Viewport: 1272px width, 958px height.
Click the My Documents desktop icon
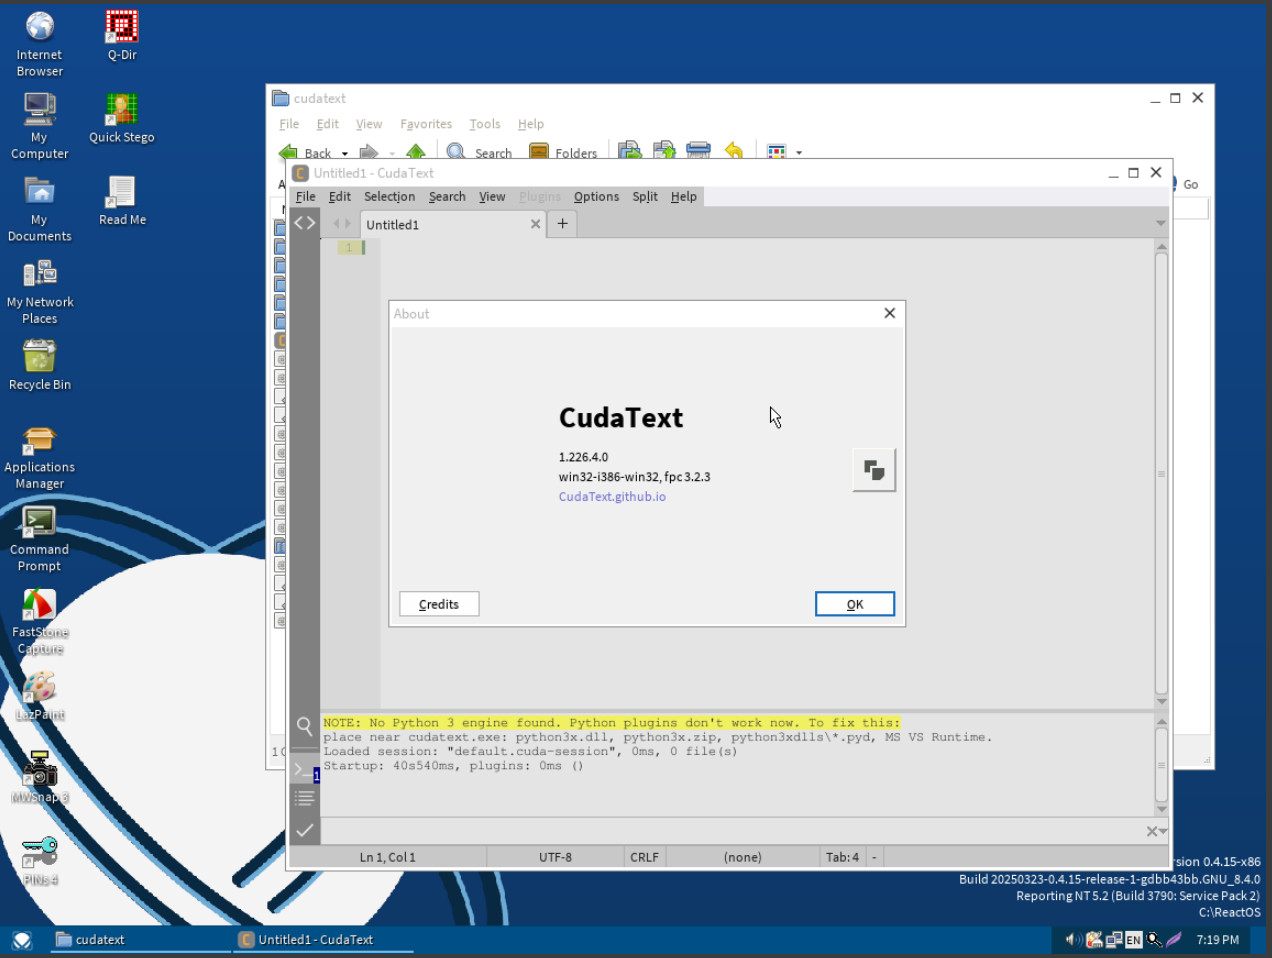tap(40, 209)
